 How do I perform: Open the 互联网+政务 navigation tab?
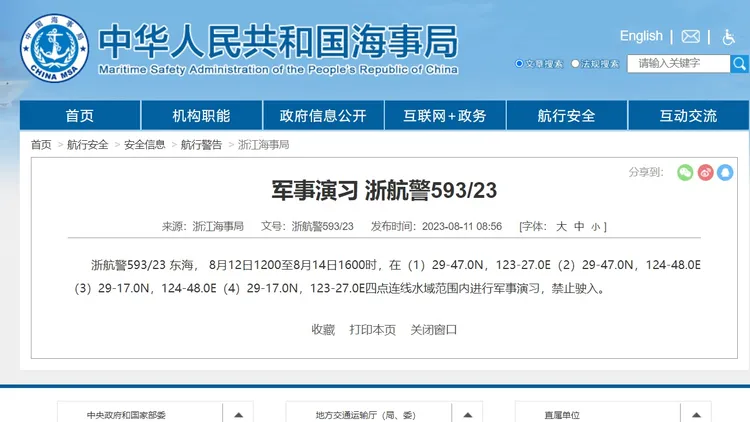(445, 115)
